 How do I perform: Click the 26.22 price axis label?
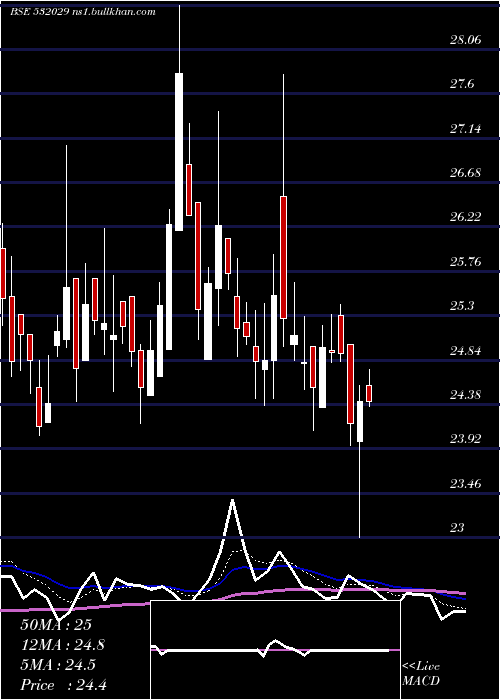point(465,217)
